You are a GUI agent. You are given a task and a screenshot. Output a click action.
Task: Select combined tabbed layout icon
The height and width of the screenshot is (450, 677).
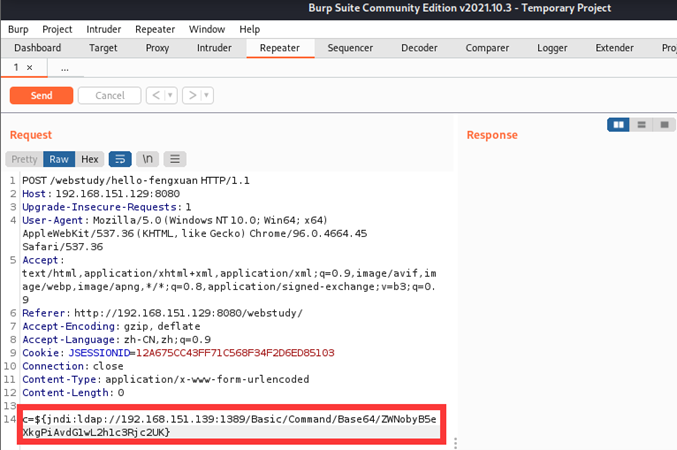point(664,125)
